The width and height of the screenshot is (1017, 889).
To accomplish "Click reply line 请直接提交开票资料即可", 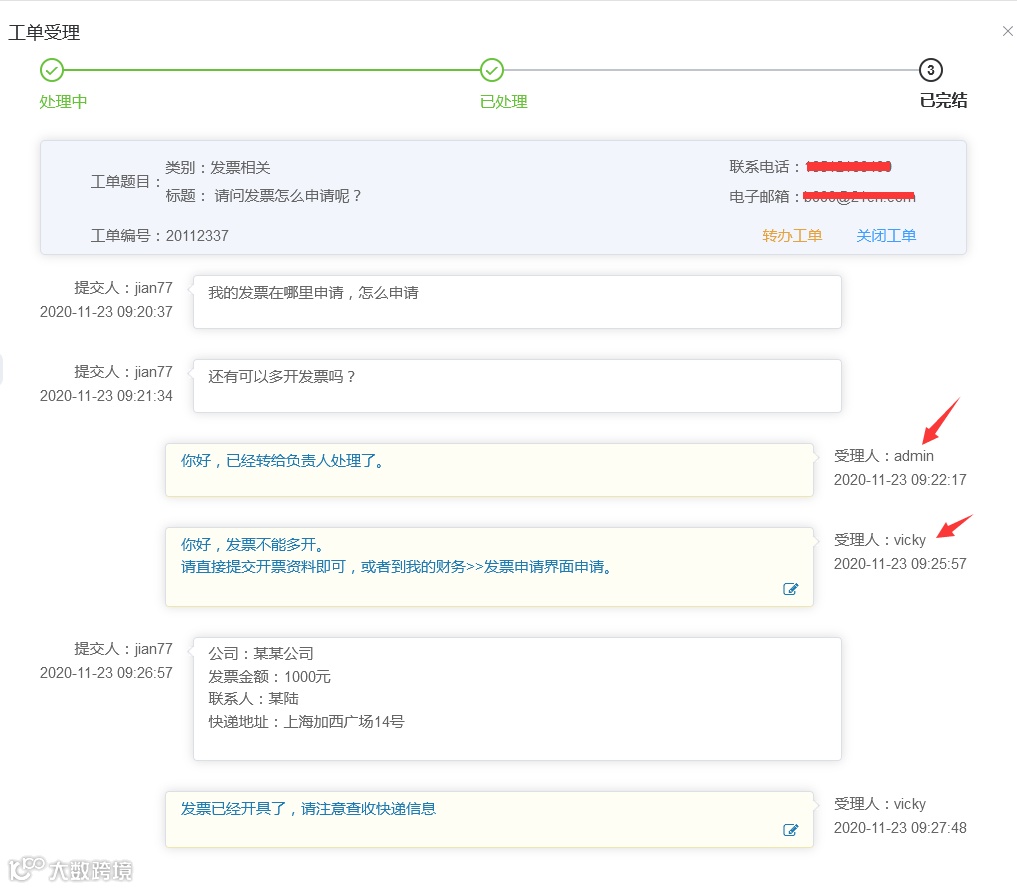I will pos(263,567).
